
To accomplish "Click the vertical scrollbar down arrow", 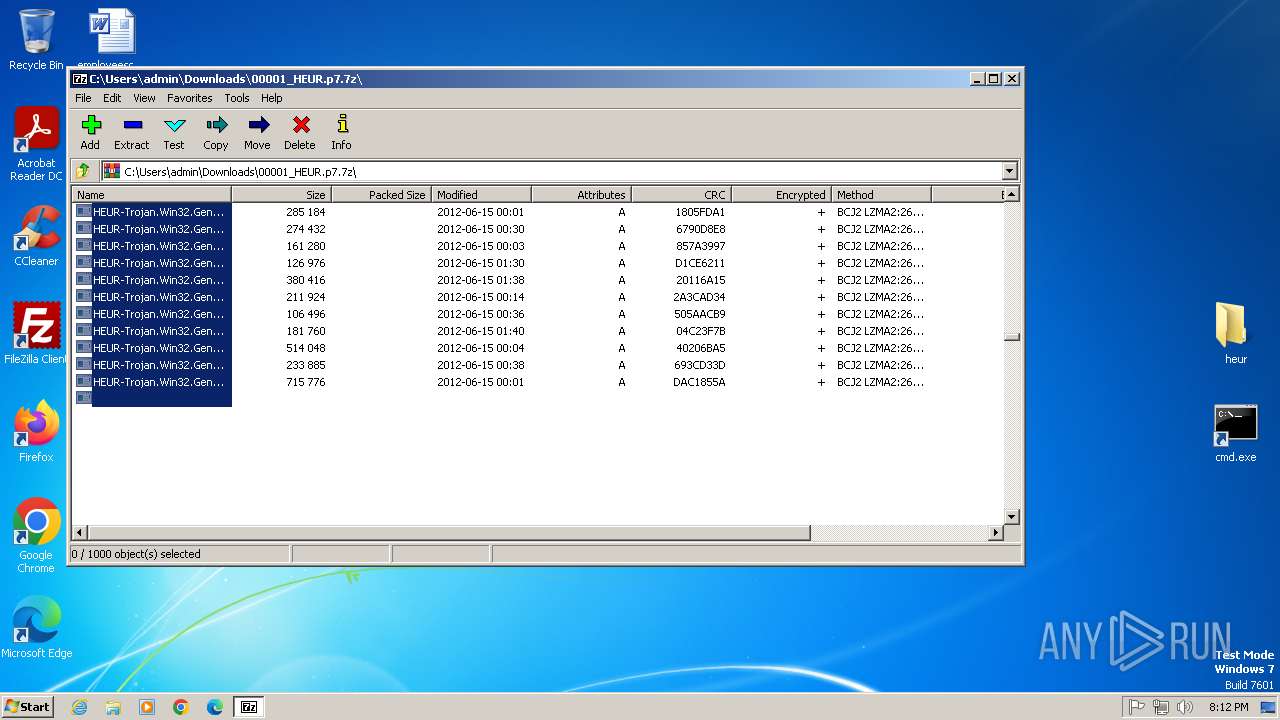I will (1011, 517).
